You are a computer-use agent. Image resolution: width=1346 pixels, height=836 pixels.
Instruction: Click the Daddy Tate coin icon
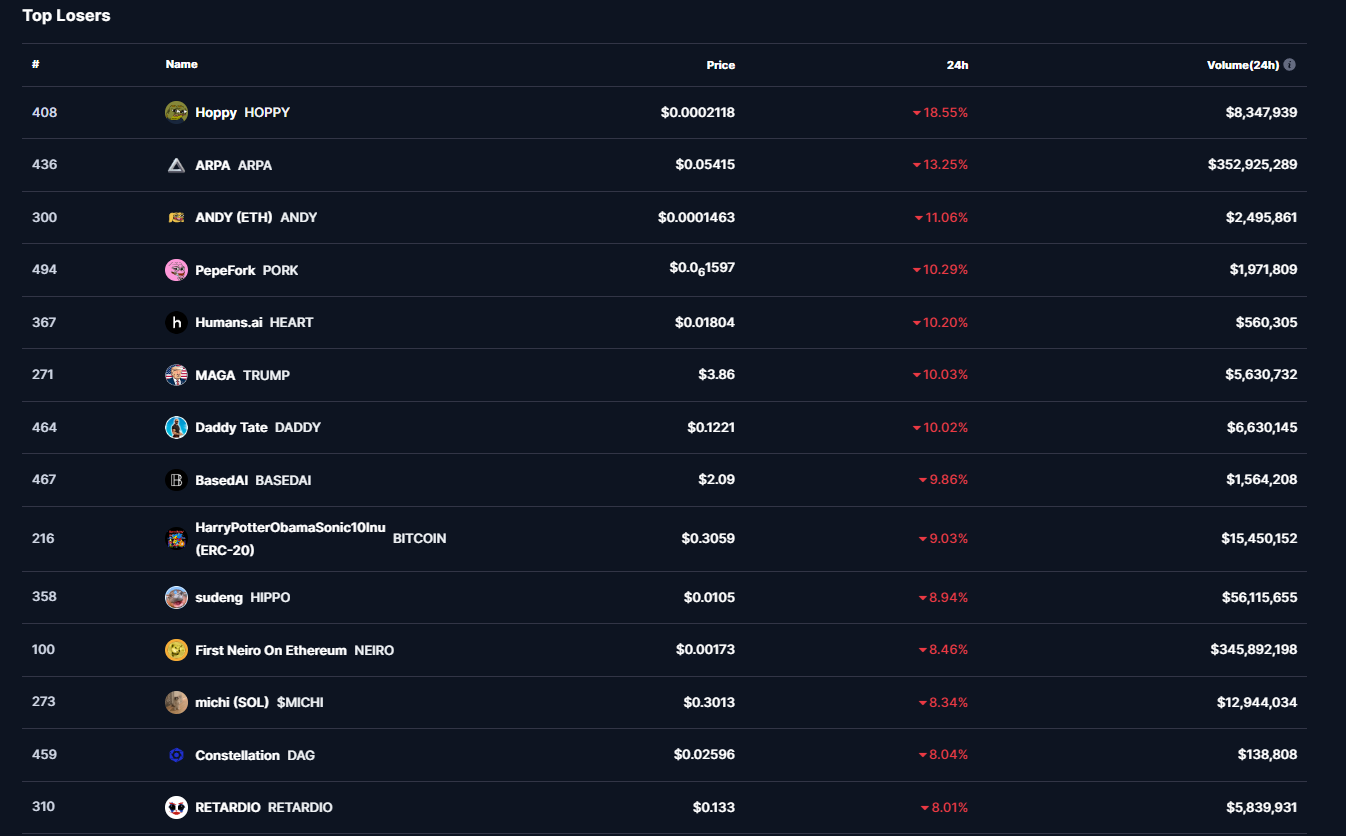176,427
